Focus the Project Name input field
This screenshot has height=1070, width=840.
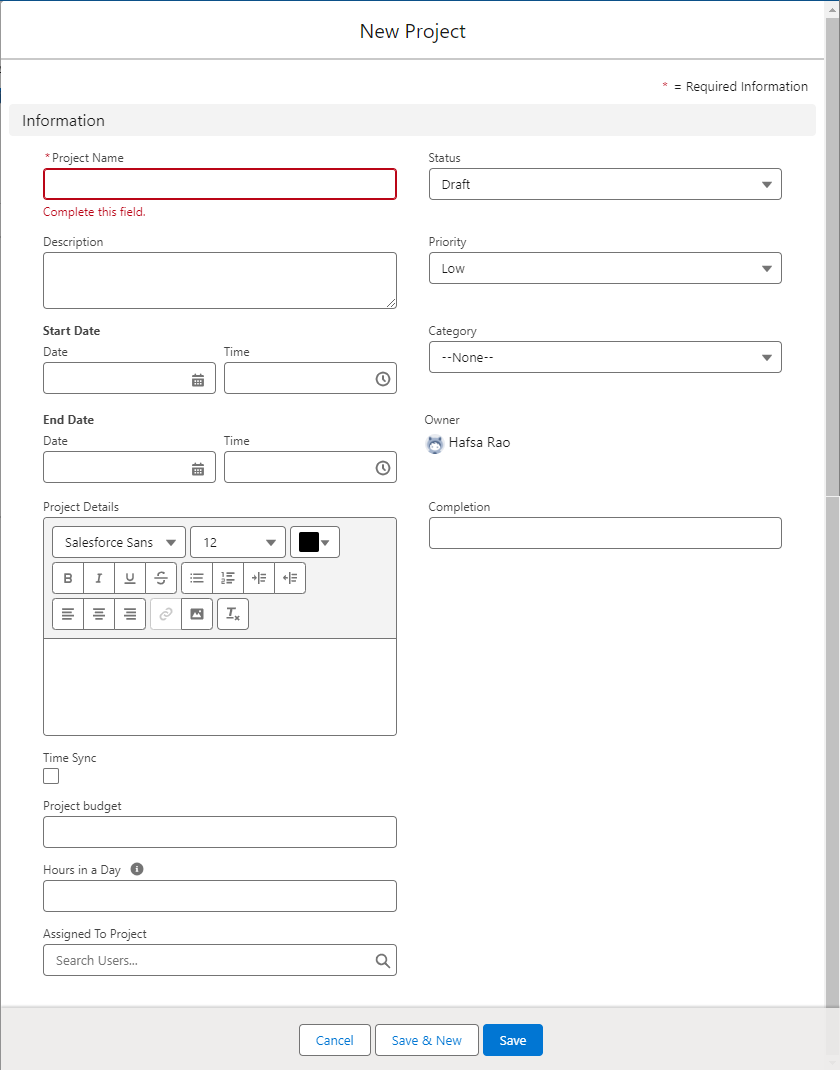click(220, 184)
